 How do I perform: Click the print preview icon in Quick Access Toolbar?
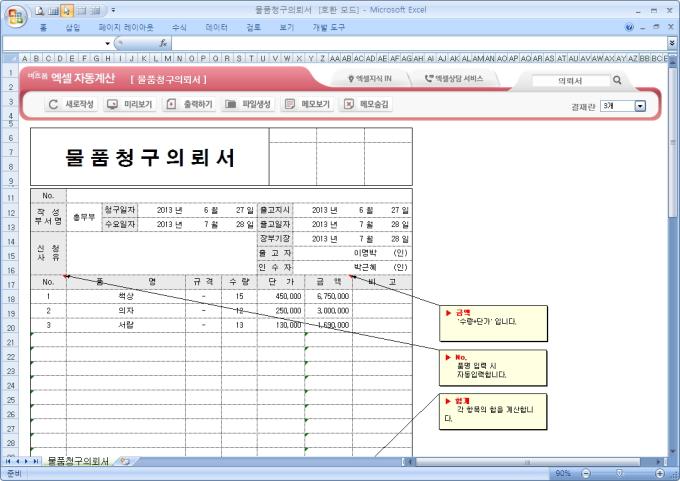click(40, 10)
